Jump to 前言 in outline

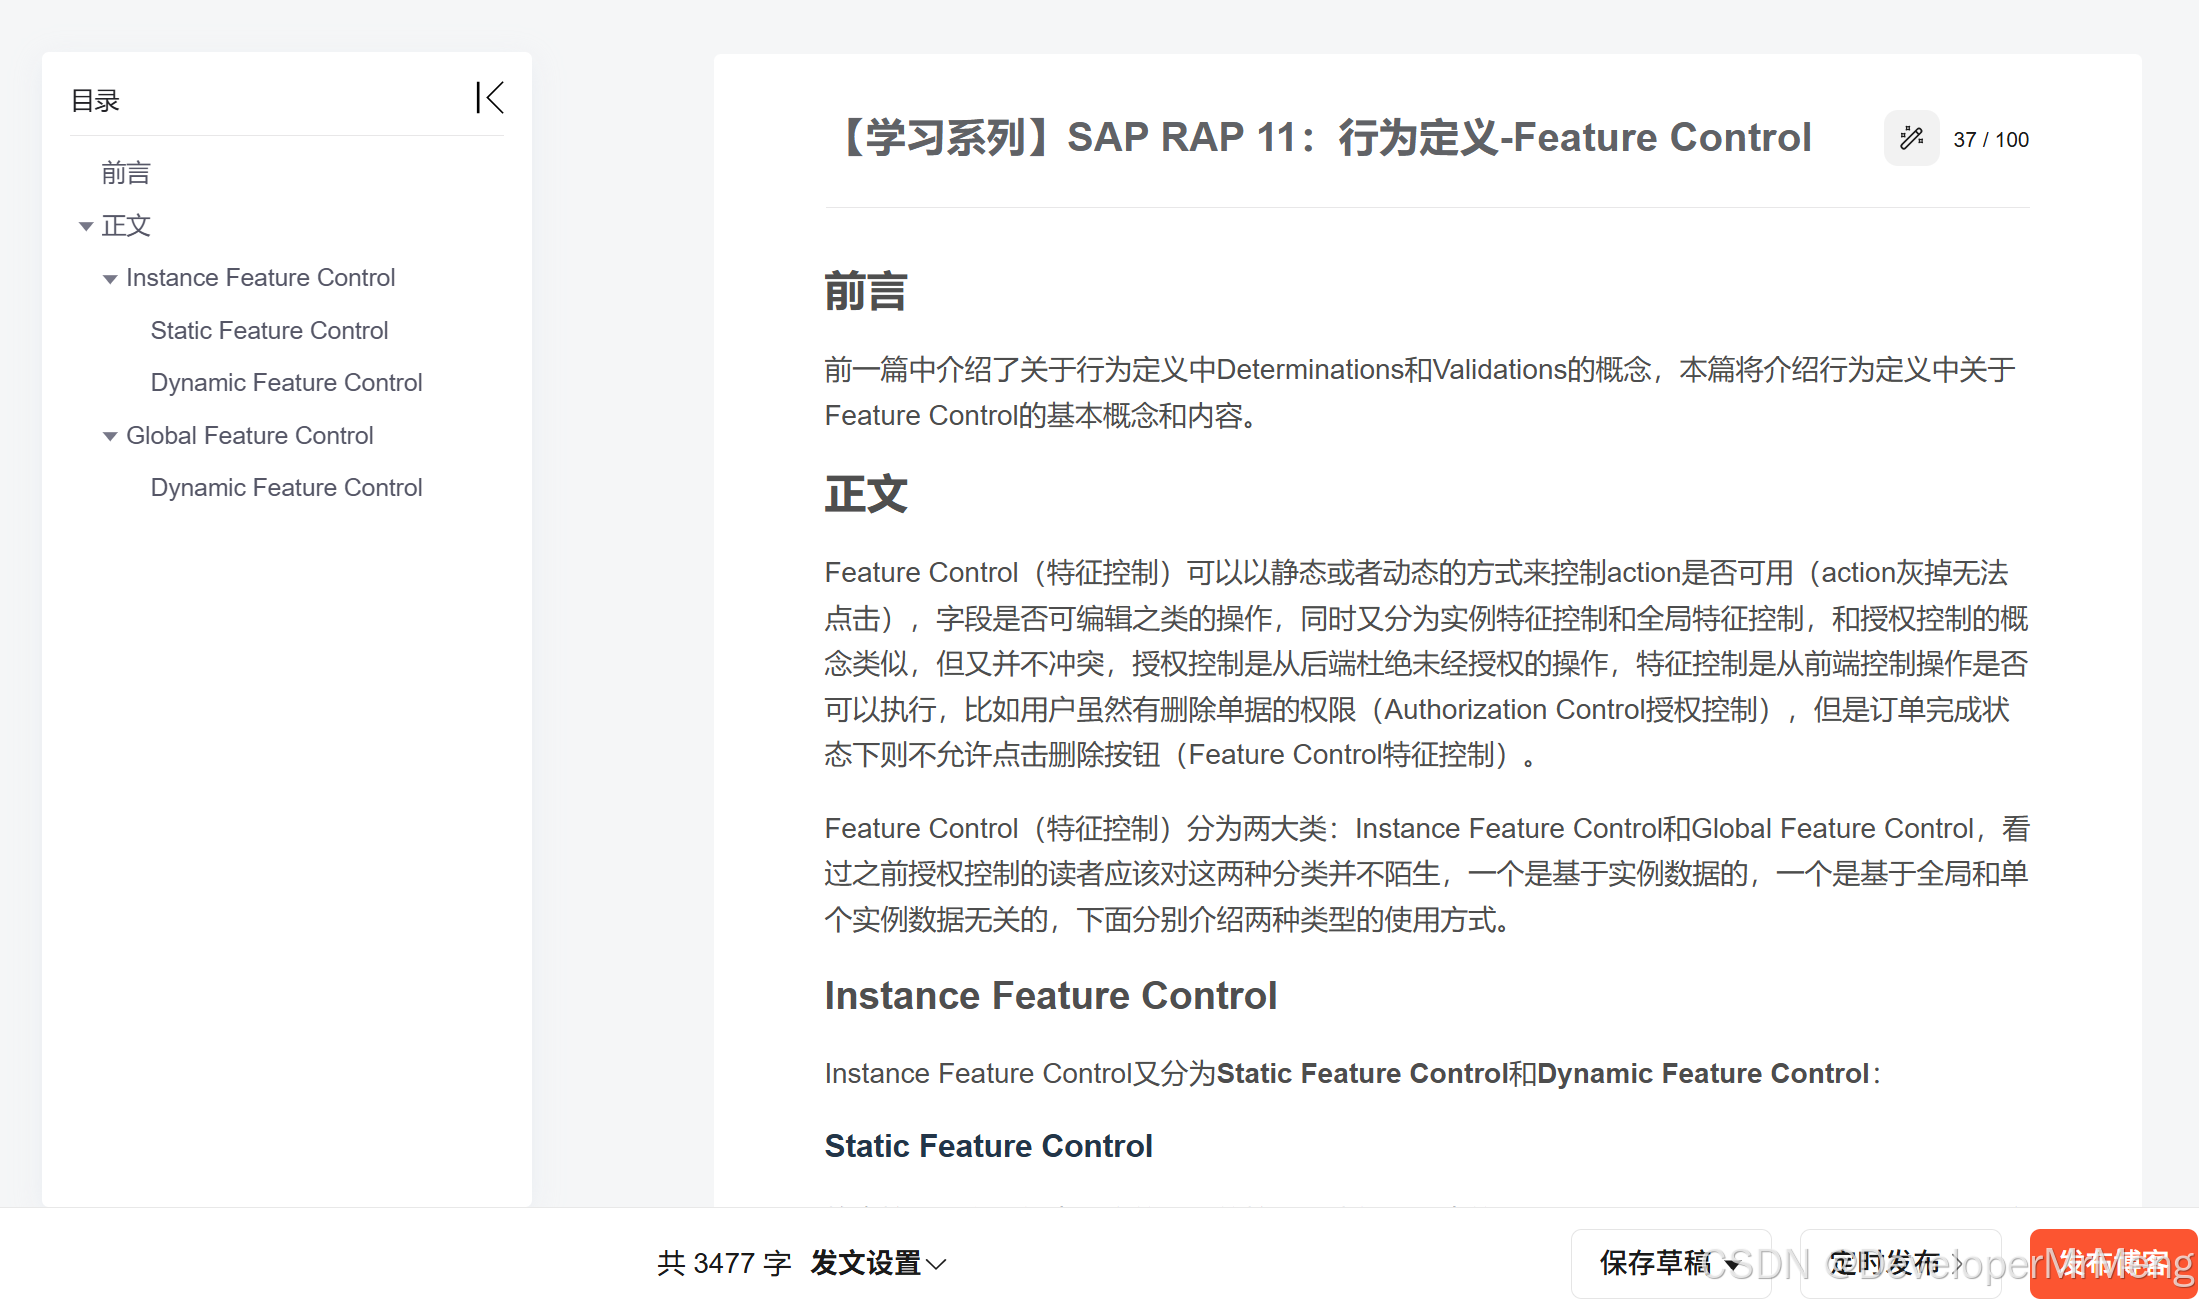[x=126, y=173]
